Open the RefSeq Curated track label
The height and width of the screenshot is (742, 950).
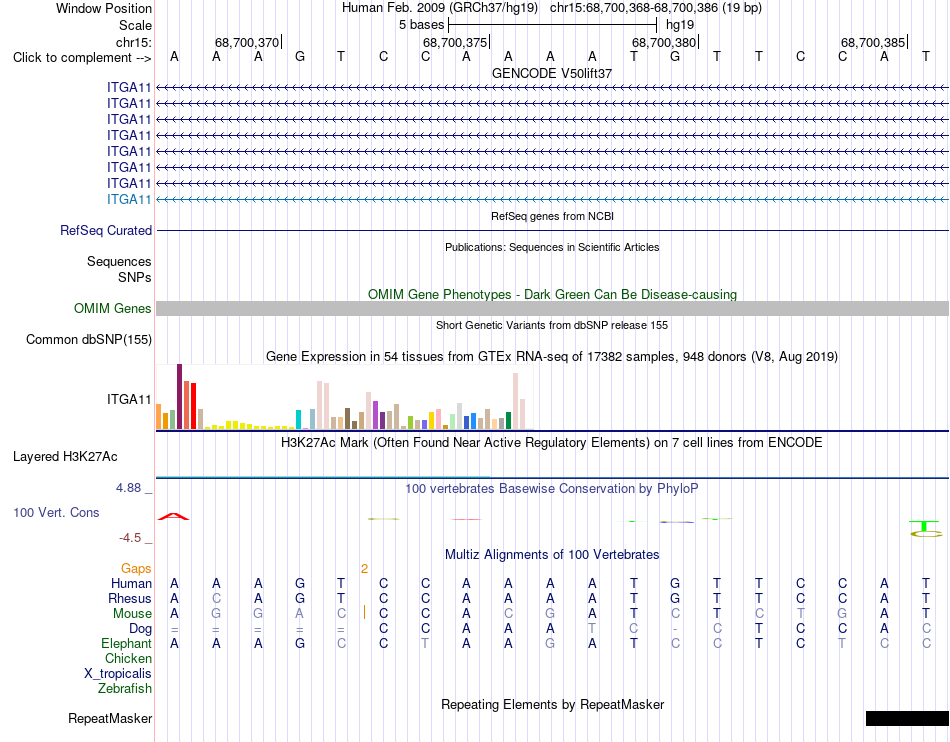106,231
